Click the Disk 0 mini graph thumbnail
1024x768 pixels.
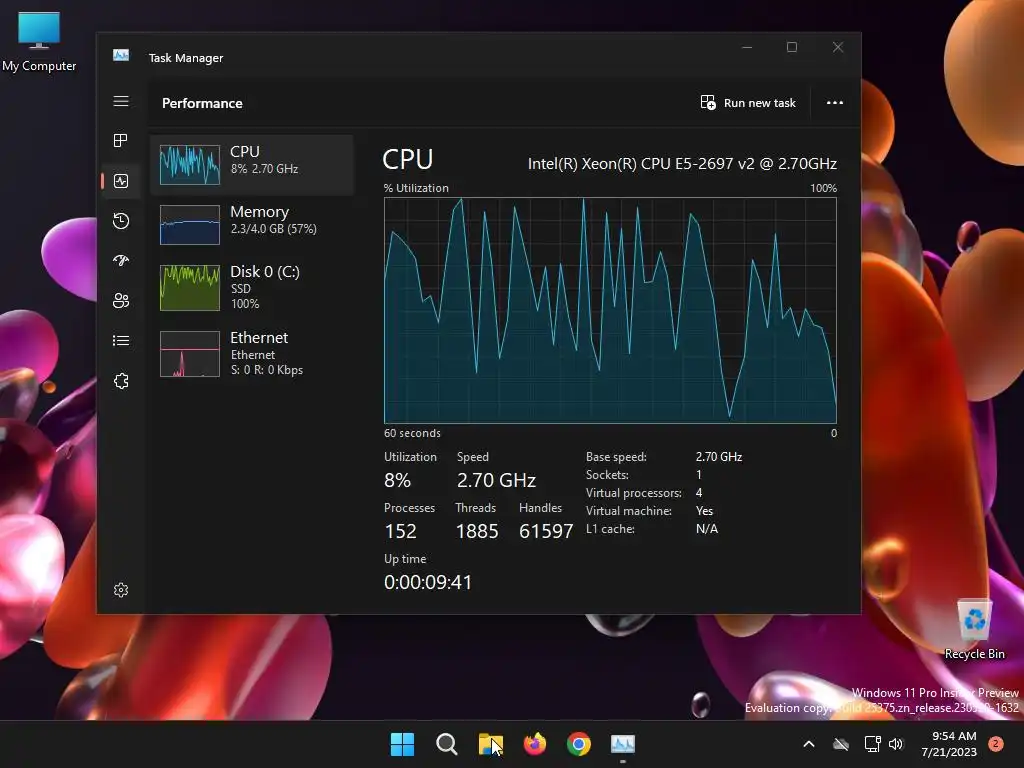(x=190, y=287)
